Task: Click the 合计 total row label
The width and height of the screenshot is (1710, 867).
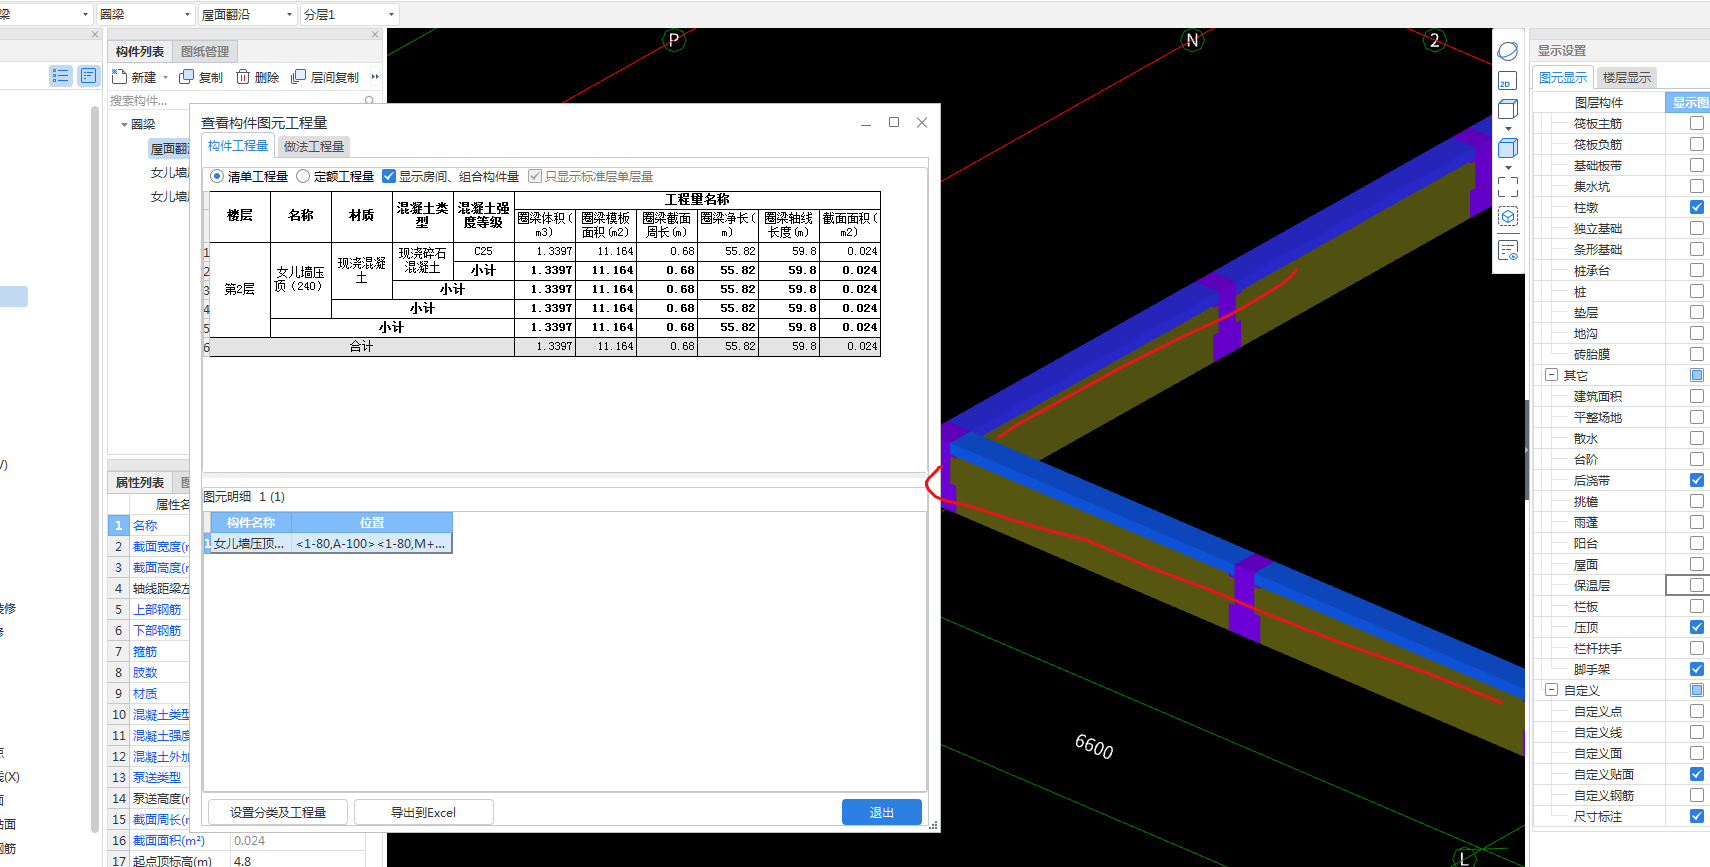Action: (x=361, y=347)
